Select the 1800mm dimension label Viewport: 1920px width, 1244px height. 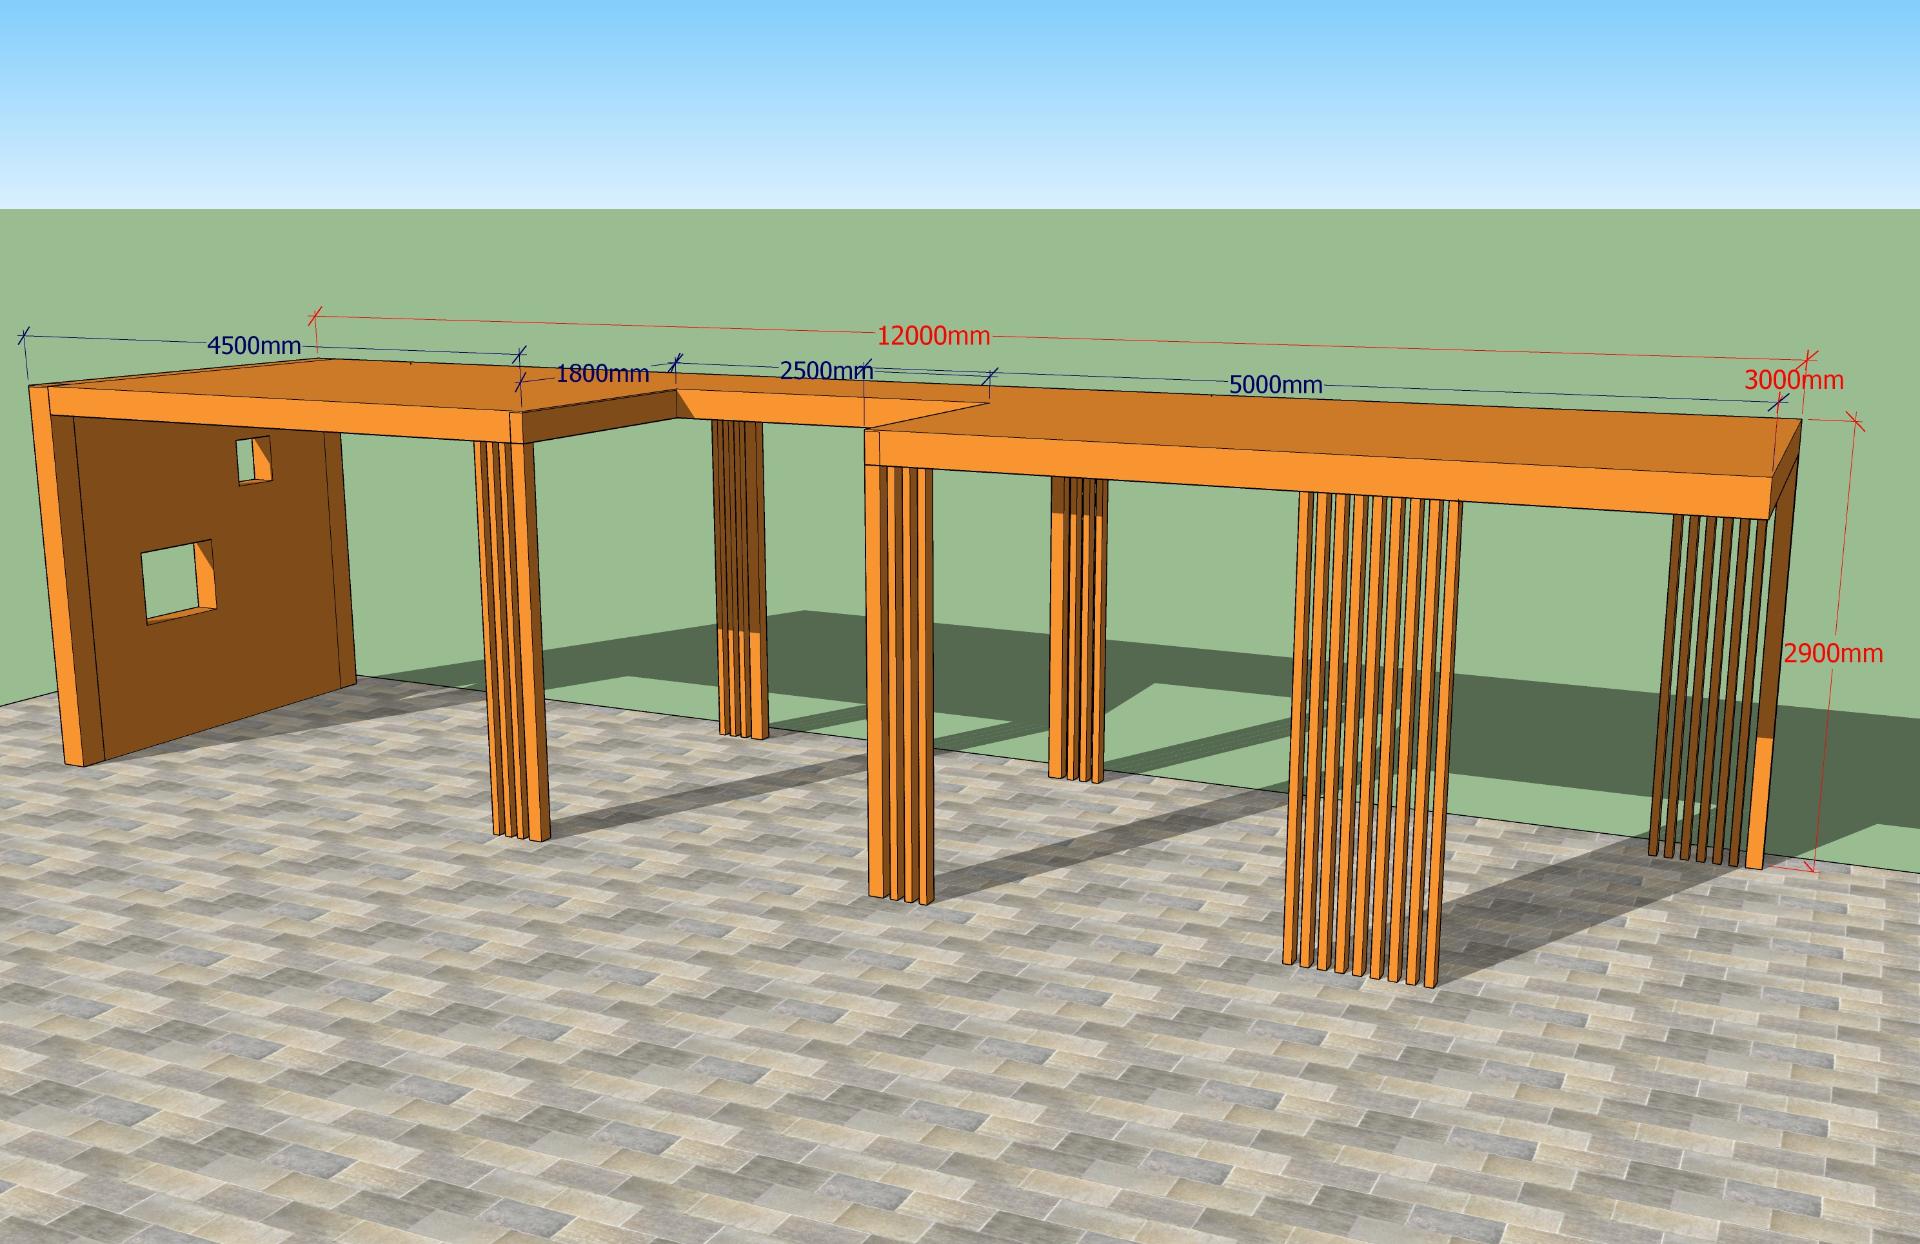coord(602,374)
